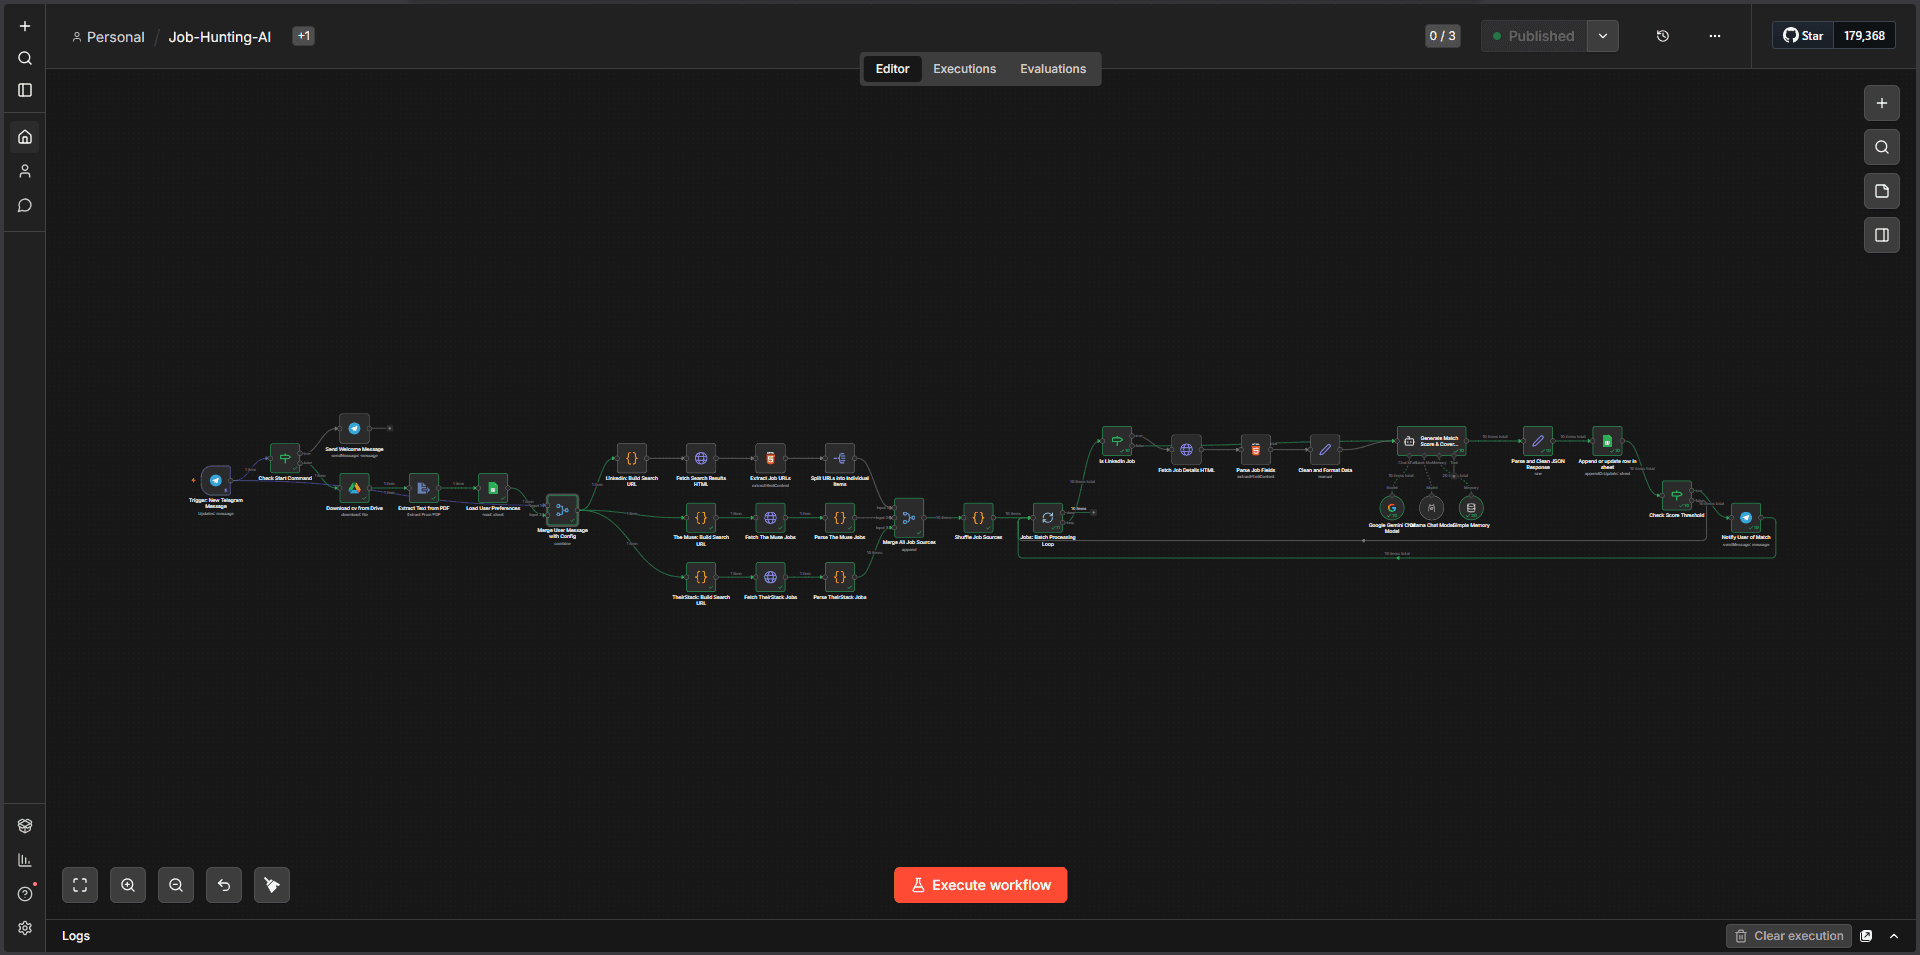Undo the last canvas change
The image size is (1920, 955).
pyautogui.click(x=224, y=885)
